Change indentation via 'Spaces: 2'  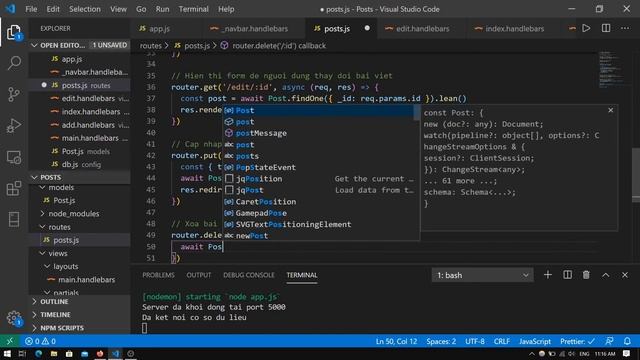(441, 341)
